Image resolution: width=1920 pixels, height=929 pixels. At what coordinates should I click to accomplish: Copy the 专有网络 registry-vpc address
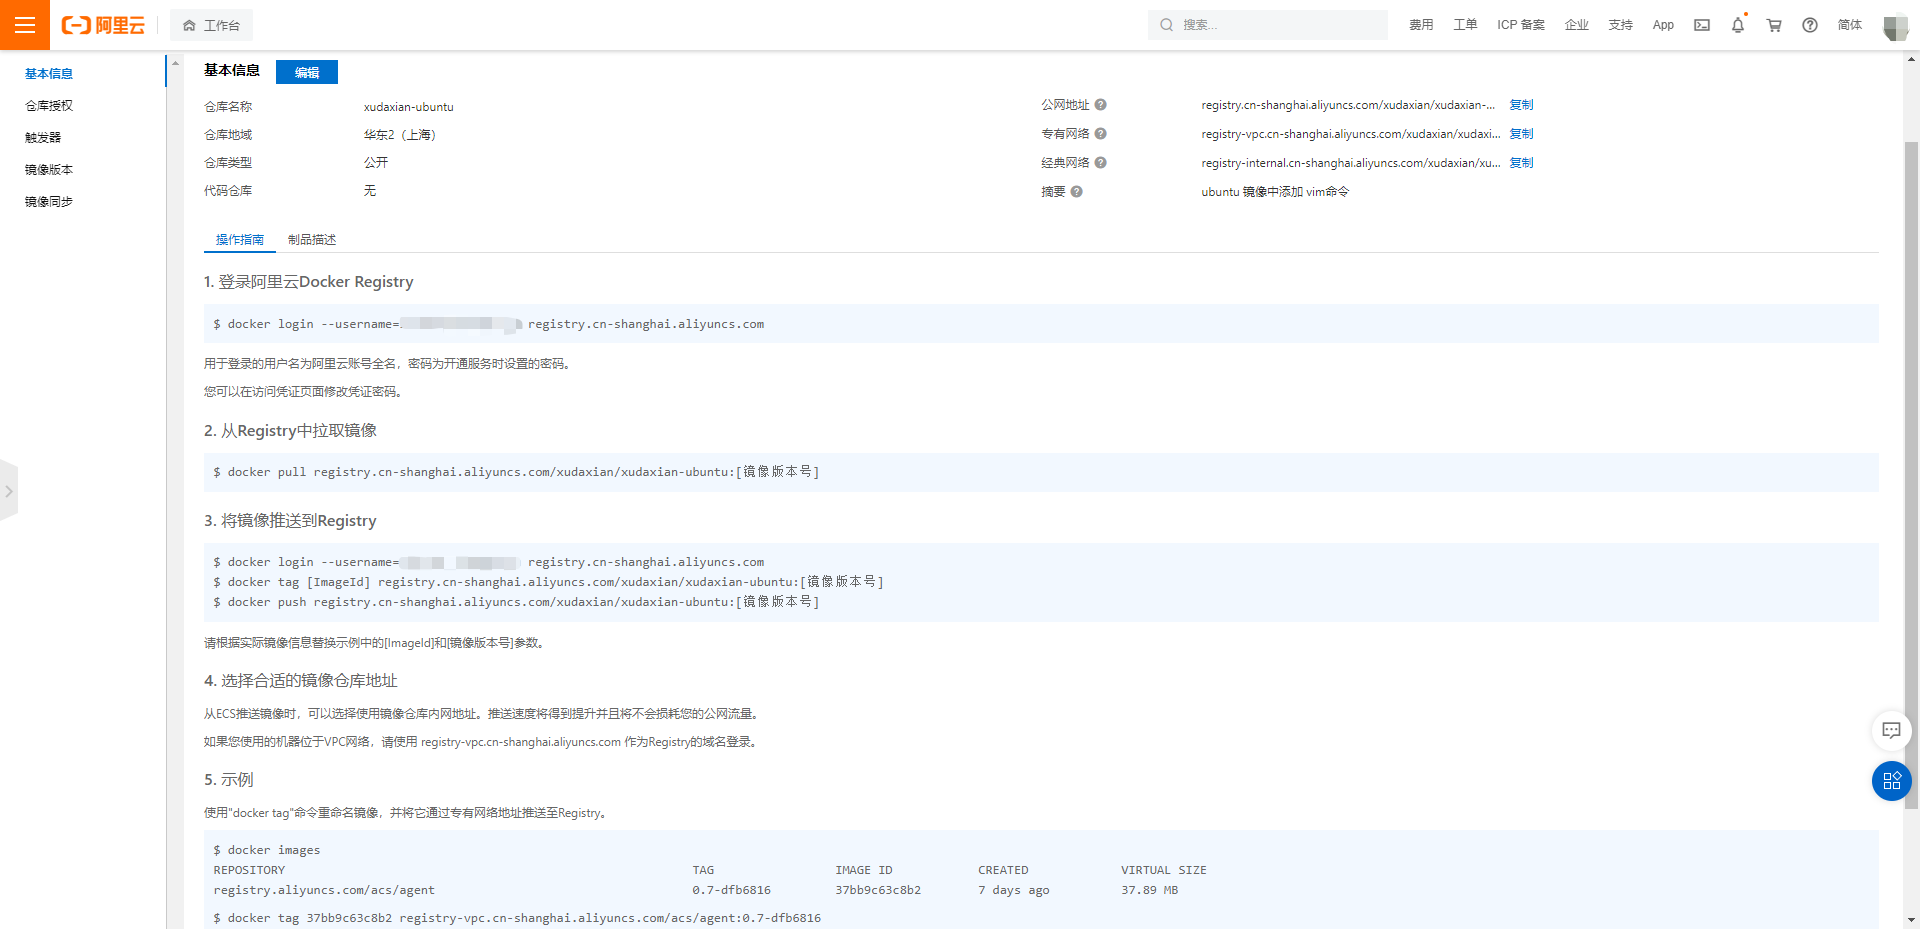click(1521, 134)
